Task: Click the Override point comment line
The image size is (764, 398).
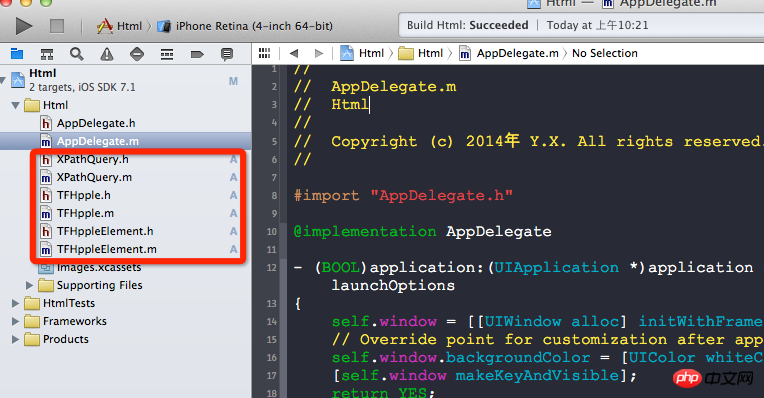Action: click(x=547, y=340)
